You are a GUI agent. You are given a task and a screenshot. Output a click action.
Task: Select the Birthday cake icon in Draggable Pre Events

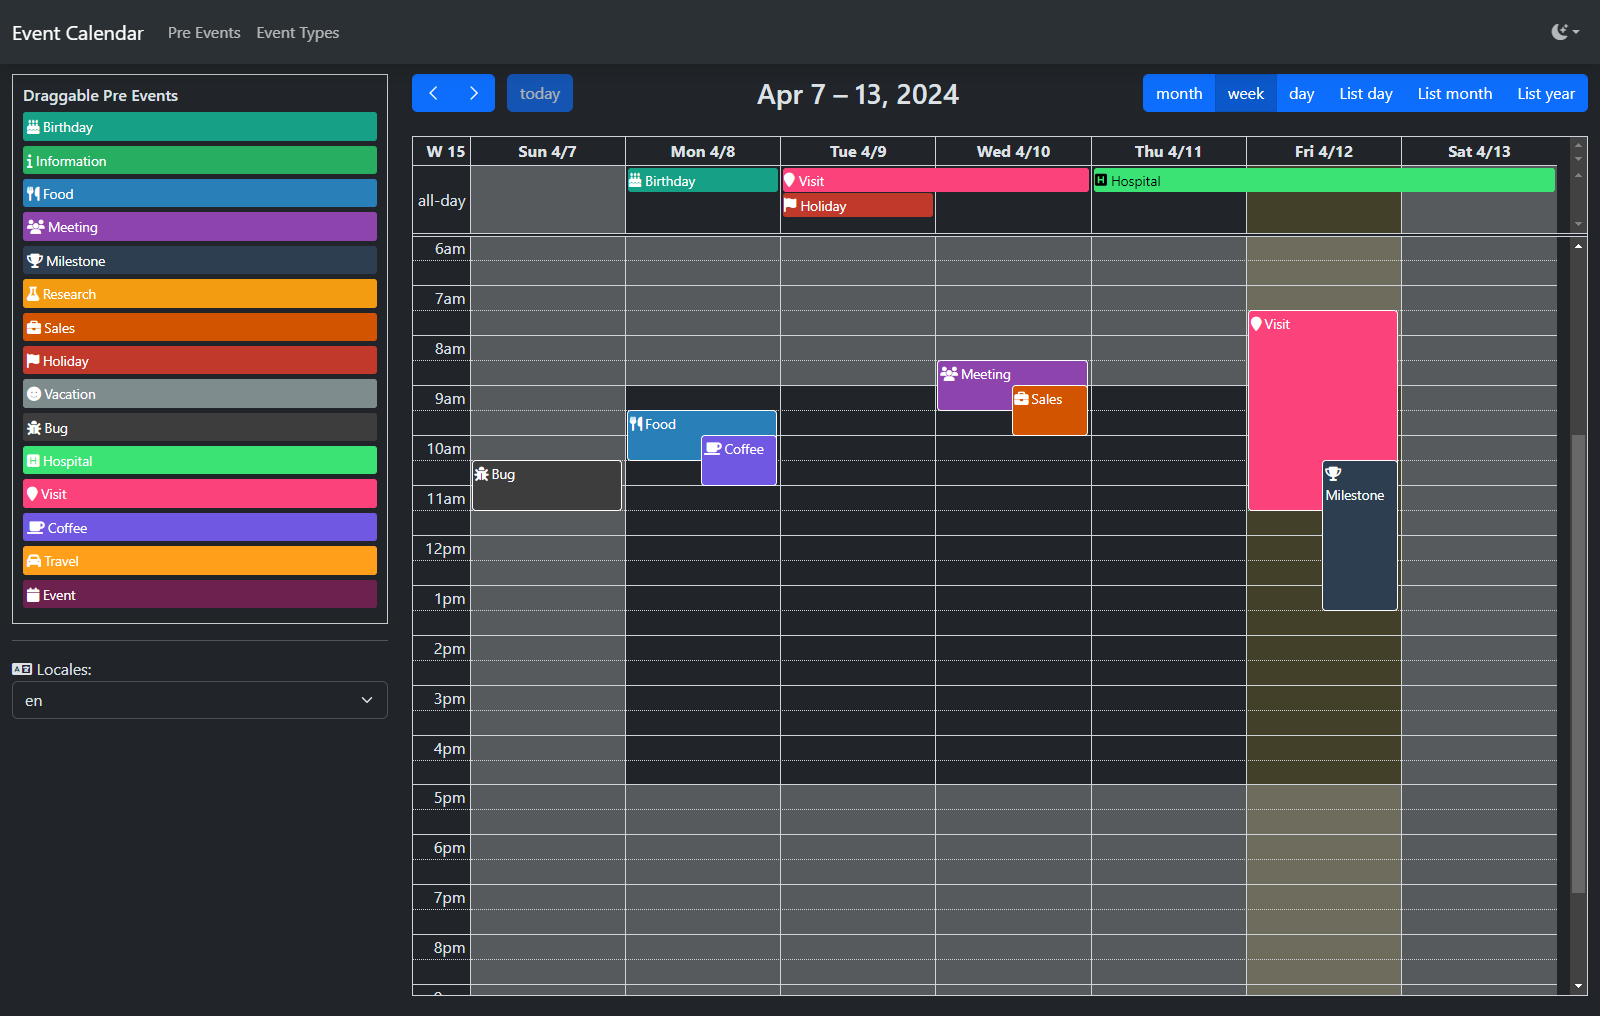pos(34,127)
